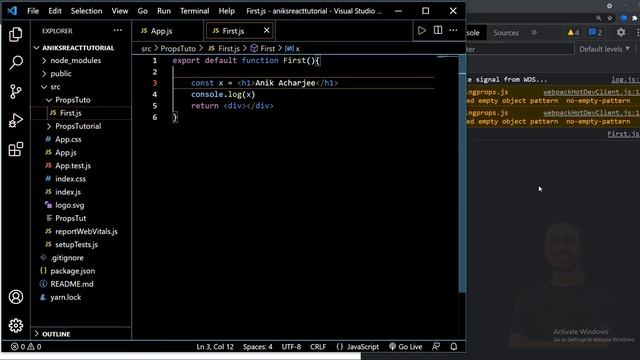Screen dimensions: 640x360
Task: Open reportWebVitals.js from the explorer
Action: (x=86, y=231)
